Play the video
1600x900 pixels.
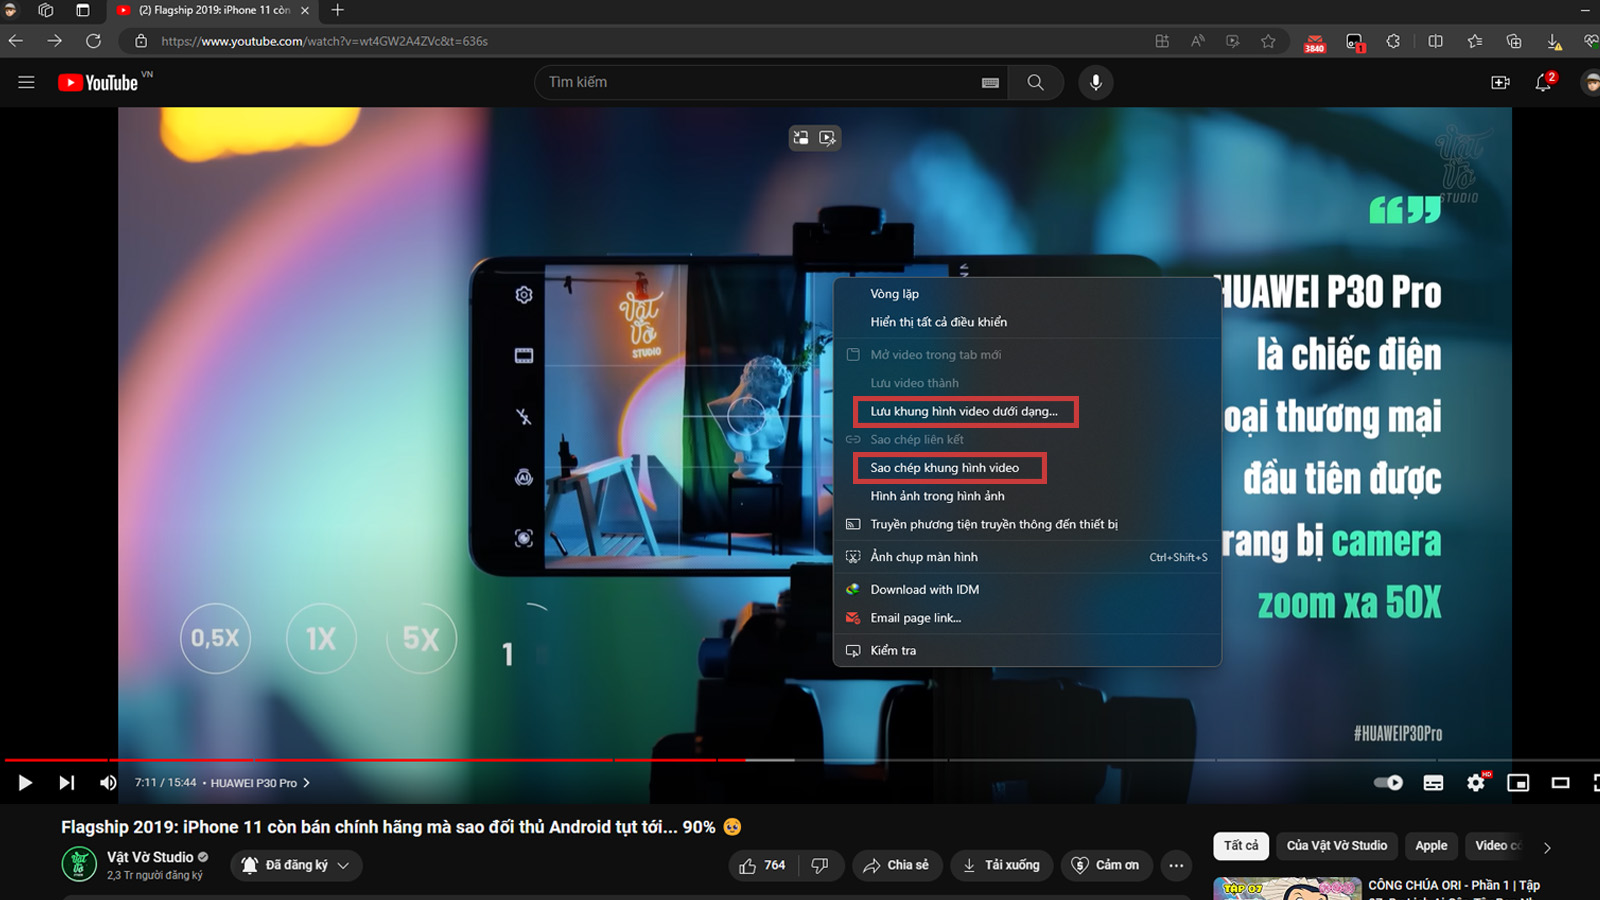25,783
